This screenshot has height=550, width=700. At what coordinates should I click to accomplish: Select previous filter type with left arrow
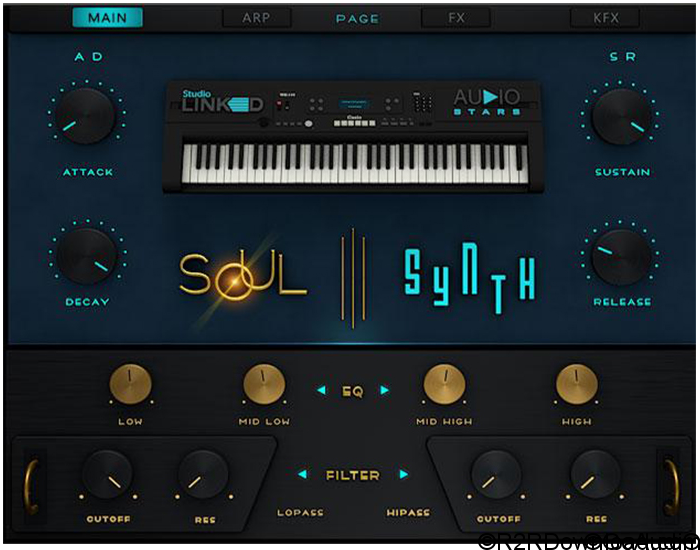click(303, 474)
